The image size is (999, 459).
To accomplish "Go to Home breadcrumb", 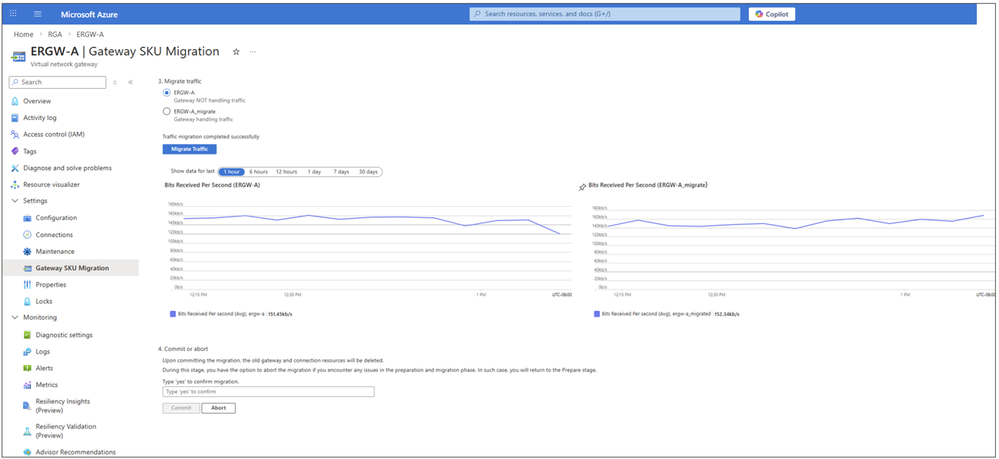I will tap(24, 34).
